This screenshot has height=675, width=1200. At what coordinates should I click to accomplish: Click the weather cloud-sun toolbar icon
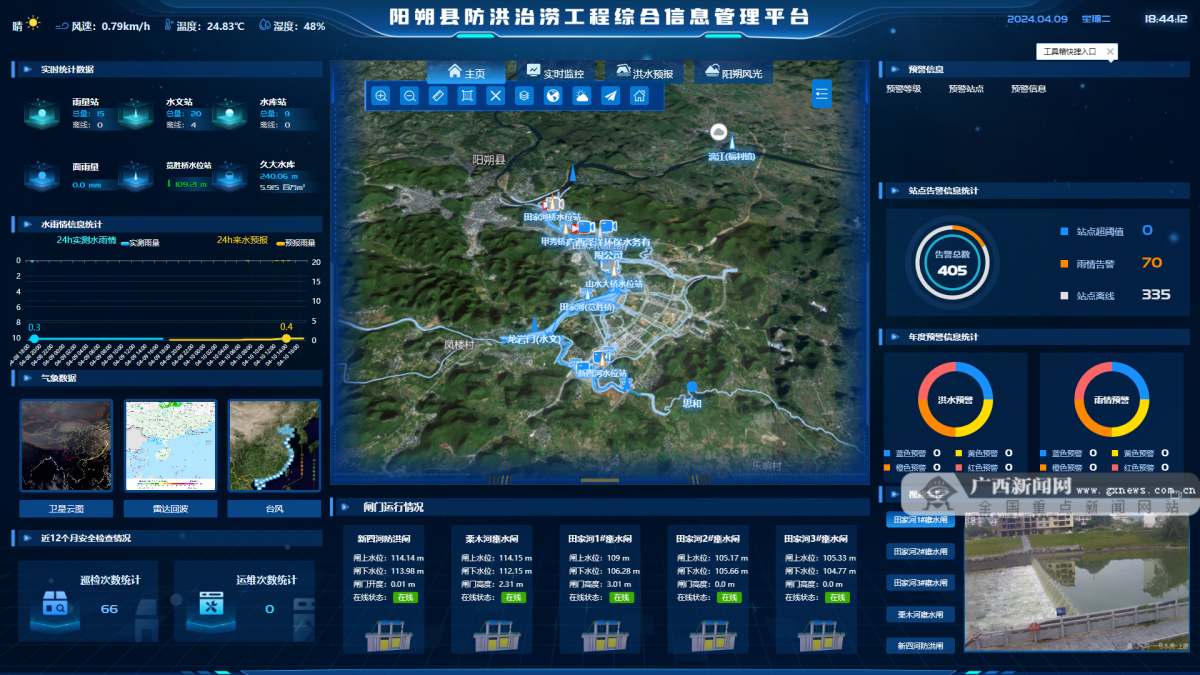[x=581, y=96]
